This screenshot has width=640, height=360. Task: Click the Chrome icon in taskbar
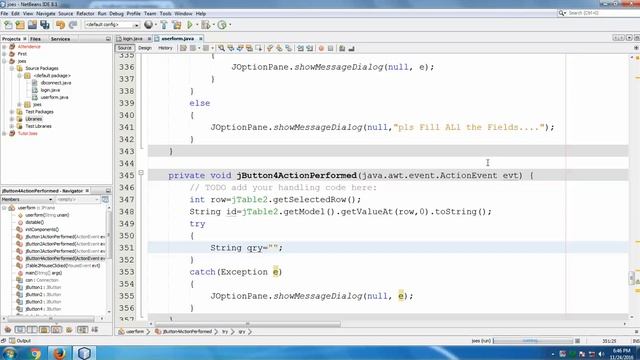36,353
